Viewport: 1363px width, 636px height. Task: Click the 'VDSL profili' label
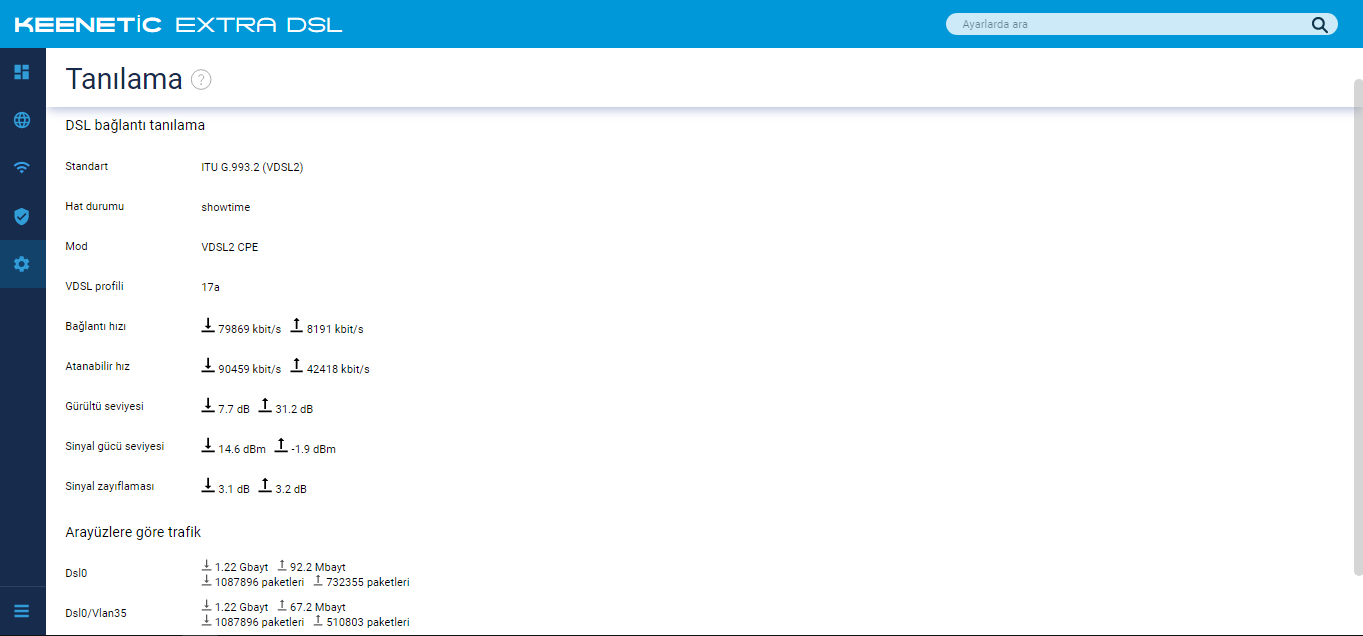point(95,286)
